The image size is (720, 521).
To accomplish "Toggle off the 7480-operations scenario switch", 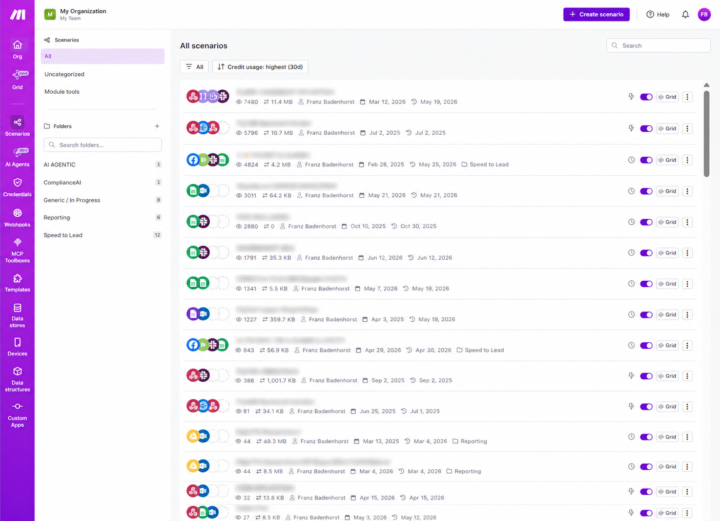I will pyautogui.click(x=646, y=97).
